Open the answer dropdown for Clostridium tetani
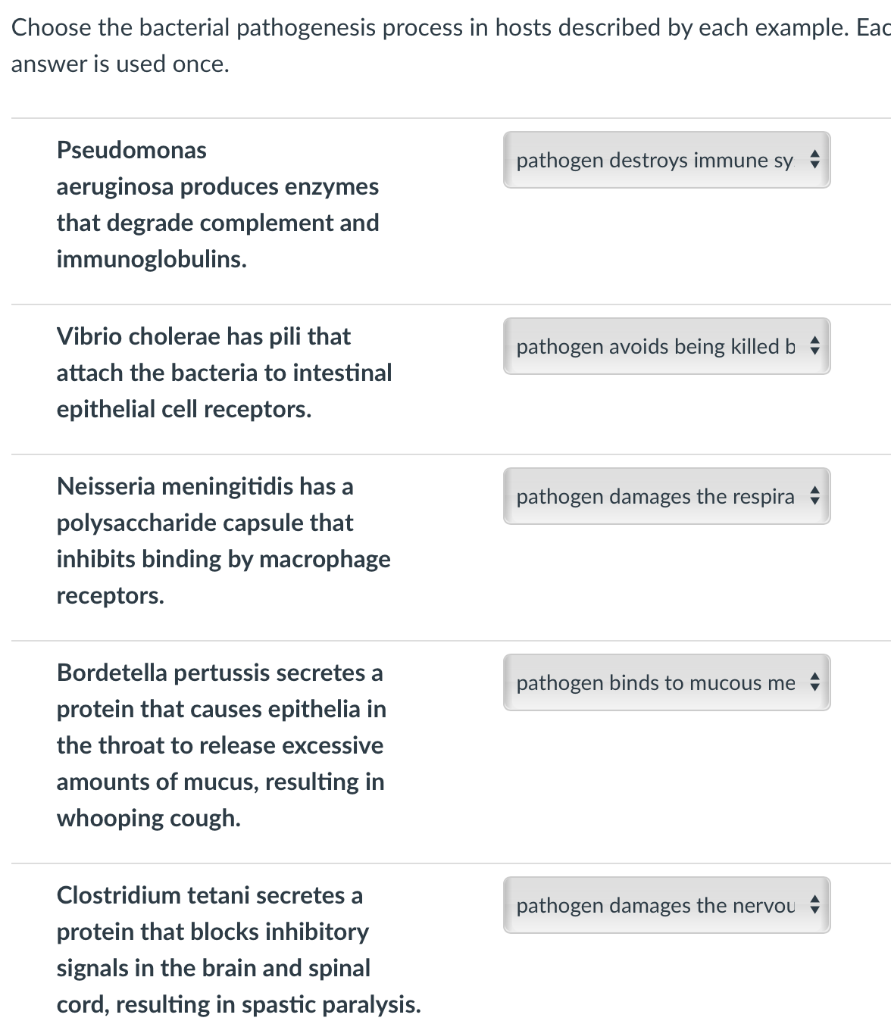The height and width of the screenshot is (1024, 891). [665, 905]
